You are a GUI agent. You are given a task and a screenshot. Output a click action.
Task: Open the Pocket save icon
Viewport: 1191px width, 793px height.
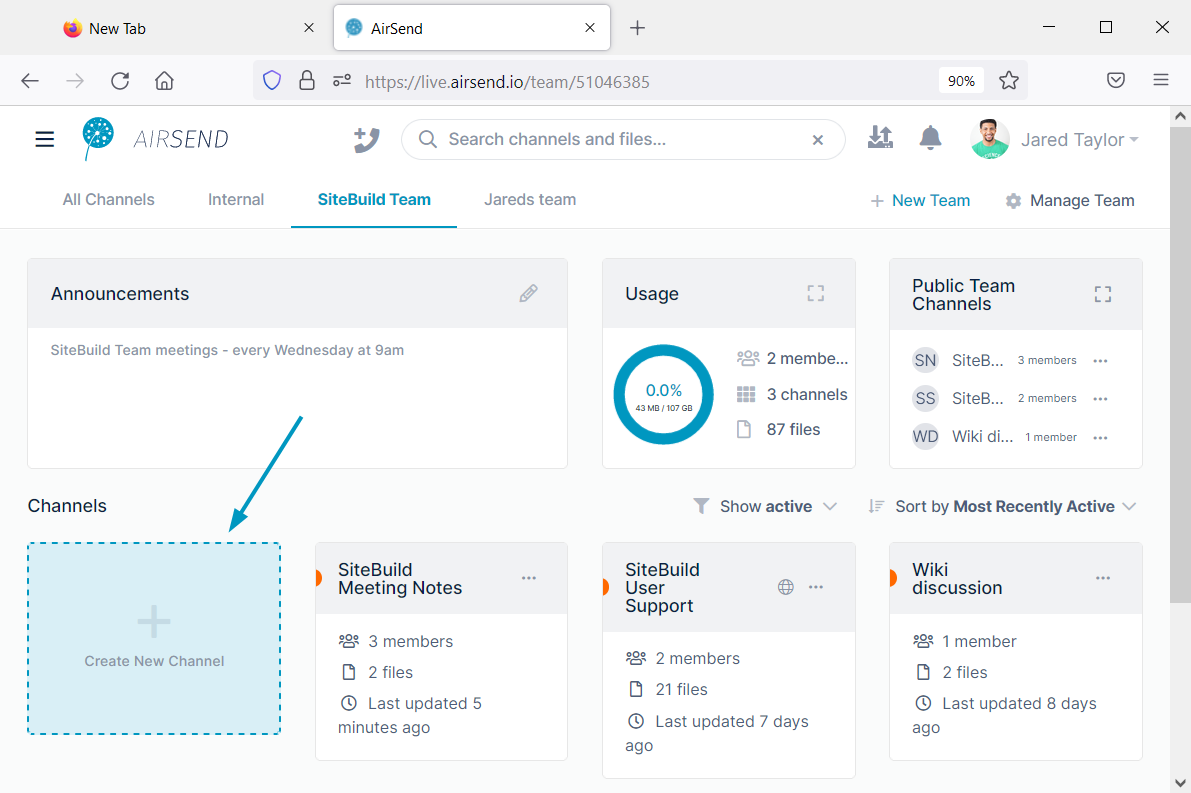point(1116,81)
